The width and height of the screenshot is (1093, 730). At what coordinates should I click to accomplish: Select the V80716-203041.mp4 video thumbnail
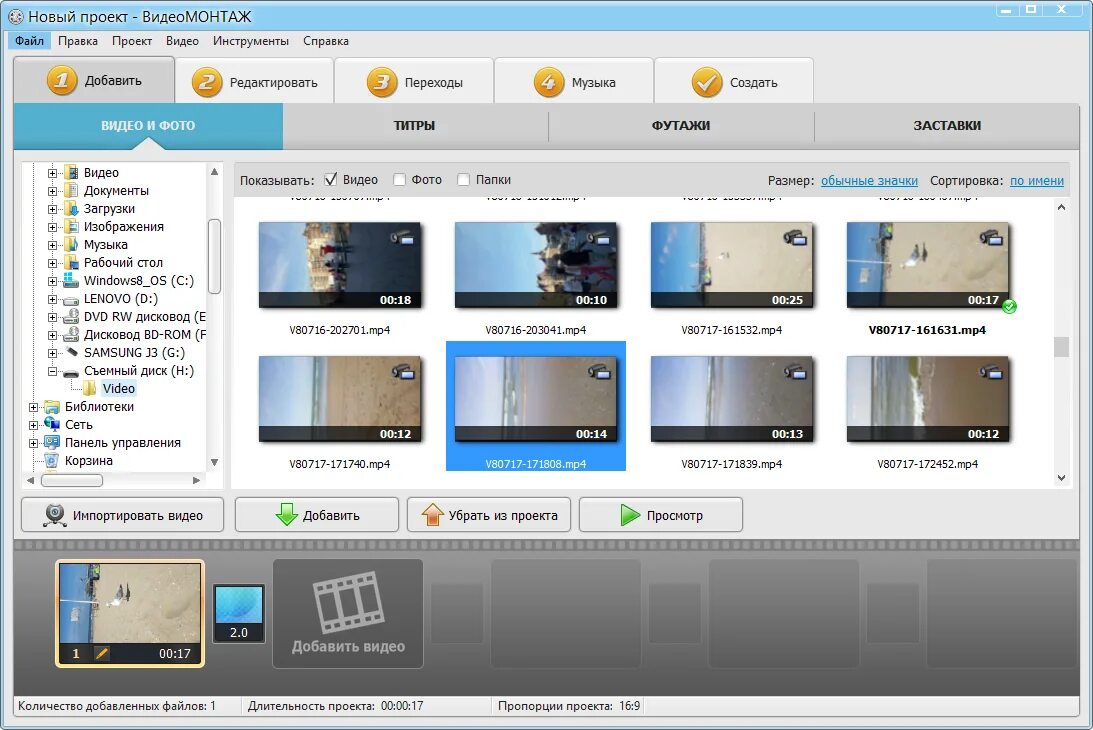(535, 265)
